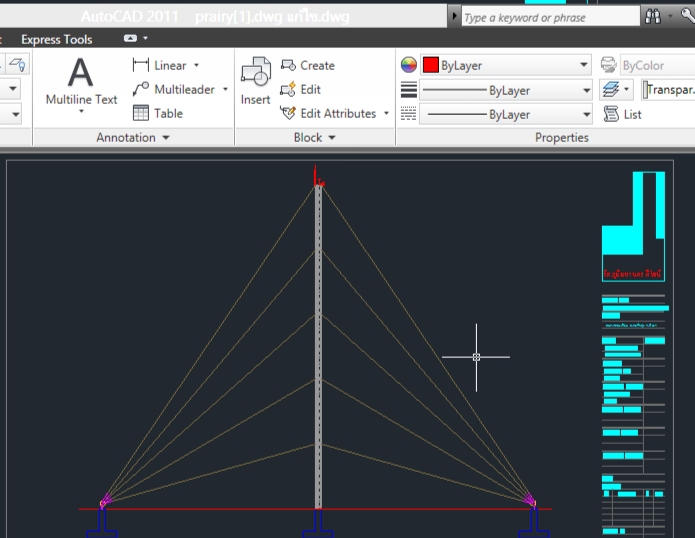Open the ByLayer lineweight dropdown
695x538 pixels.
click(586, 90)
